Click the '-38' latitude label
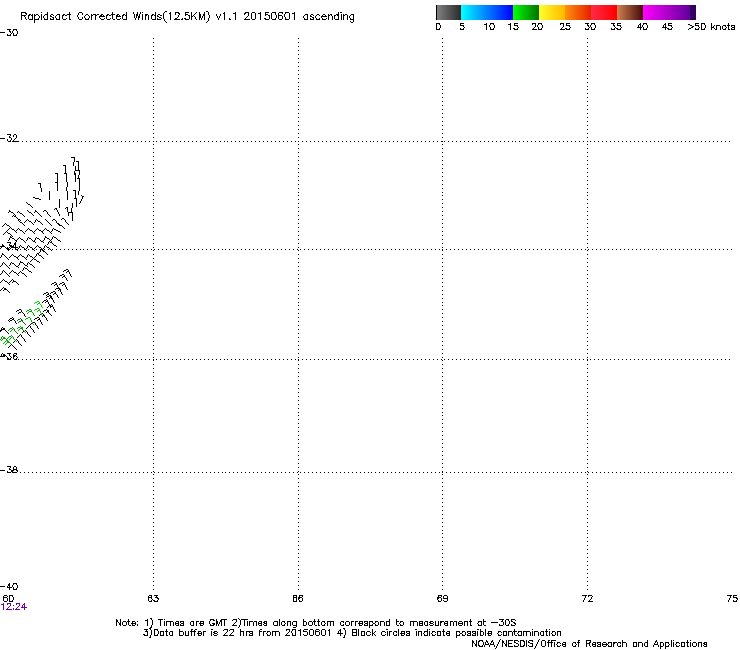 pyautogui.click(x=9, y=470)
